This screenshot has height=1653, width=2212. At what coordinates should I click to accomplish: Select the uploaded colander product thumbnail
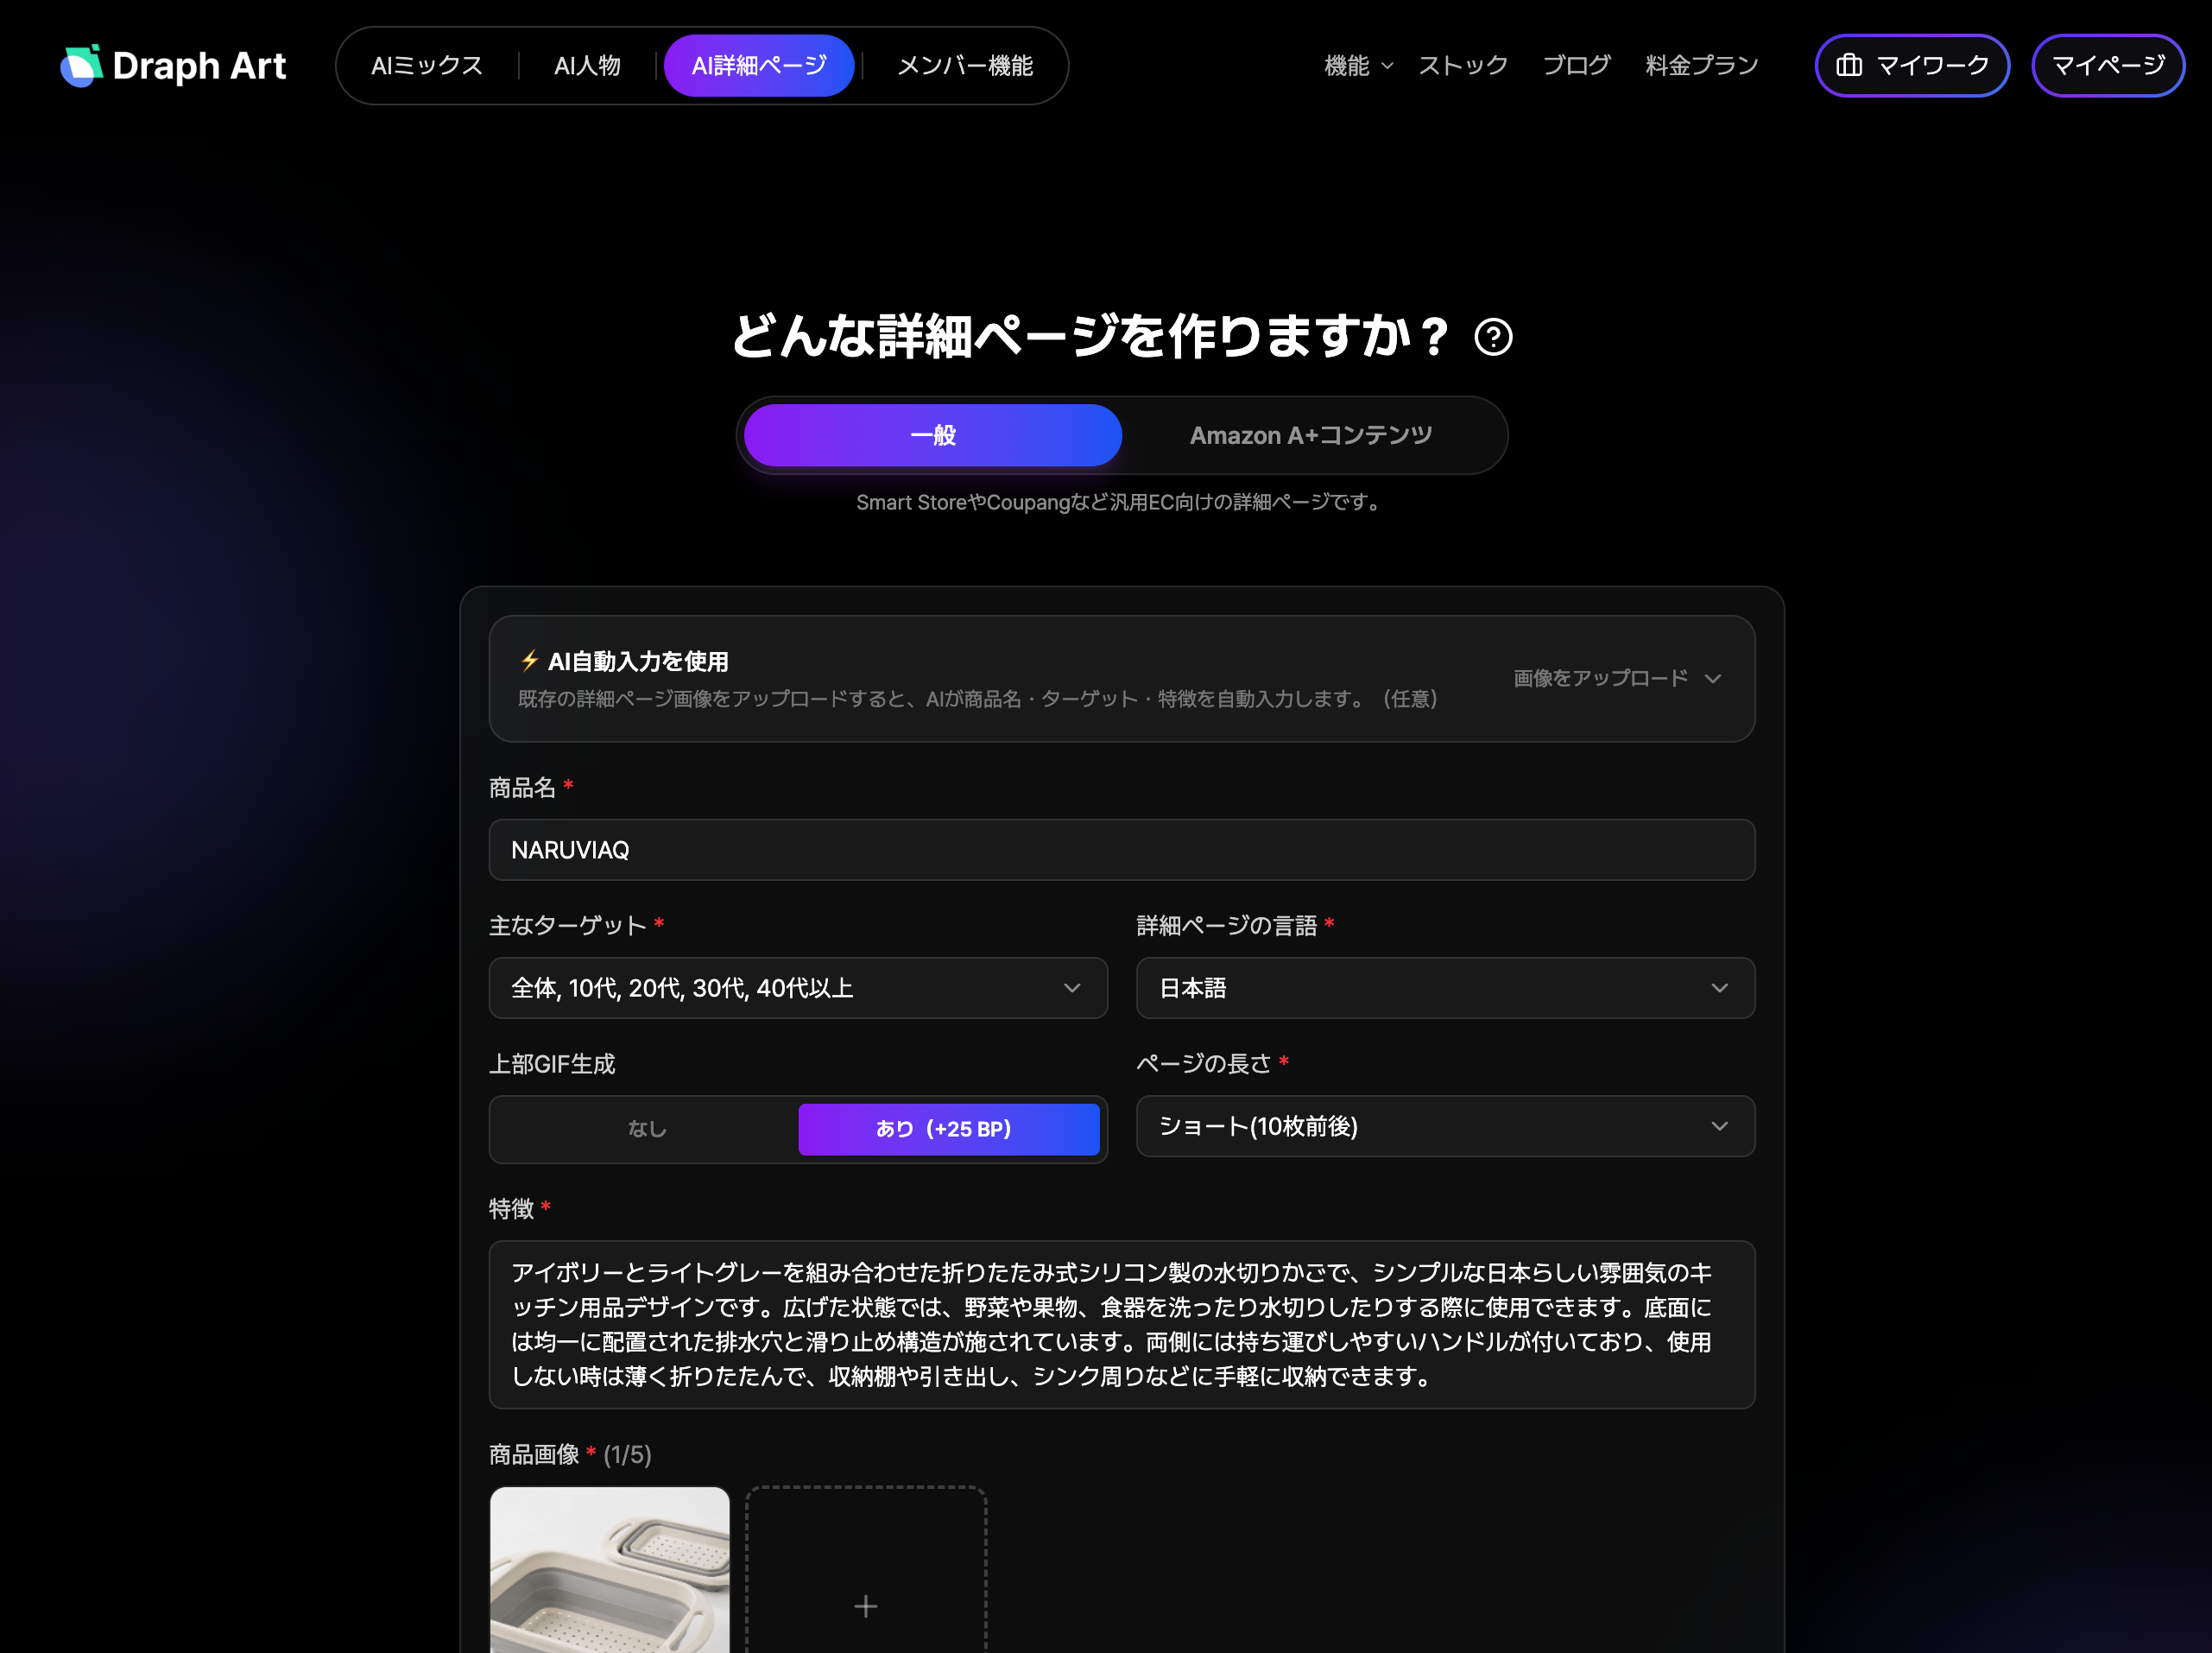click(x=609, y=1570)
